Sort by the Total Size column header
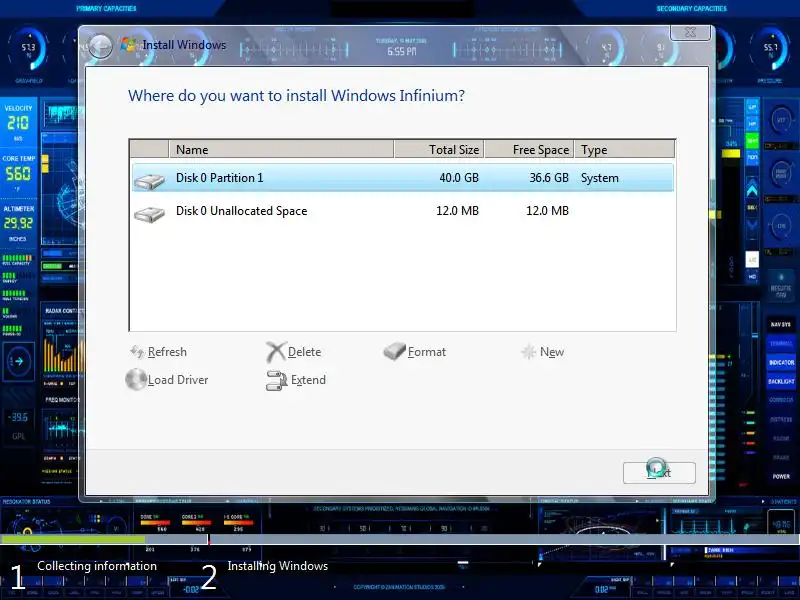 point(439,149)
